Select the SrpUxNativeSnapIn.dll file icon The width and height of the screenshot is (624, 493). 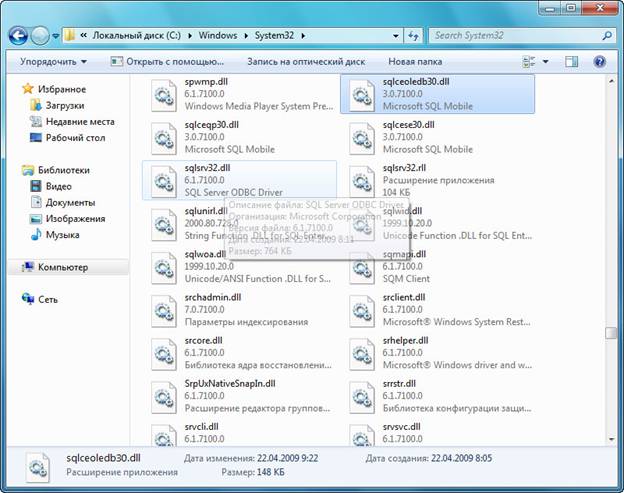coord(164,397)
